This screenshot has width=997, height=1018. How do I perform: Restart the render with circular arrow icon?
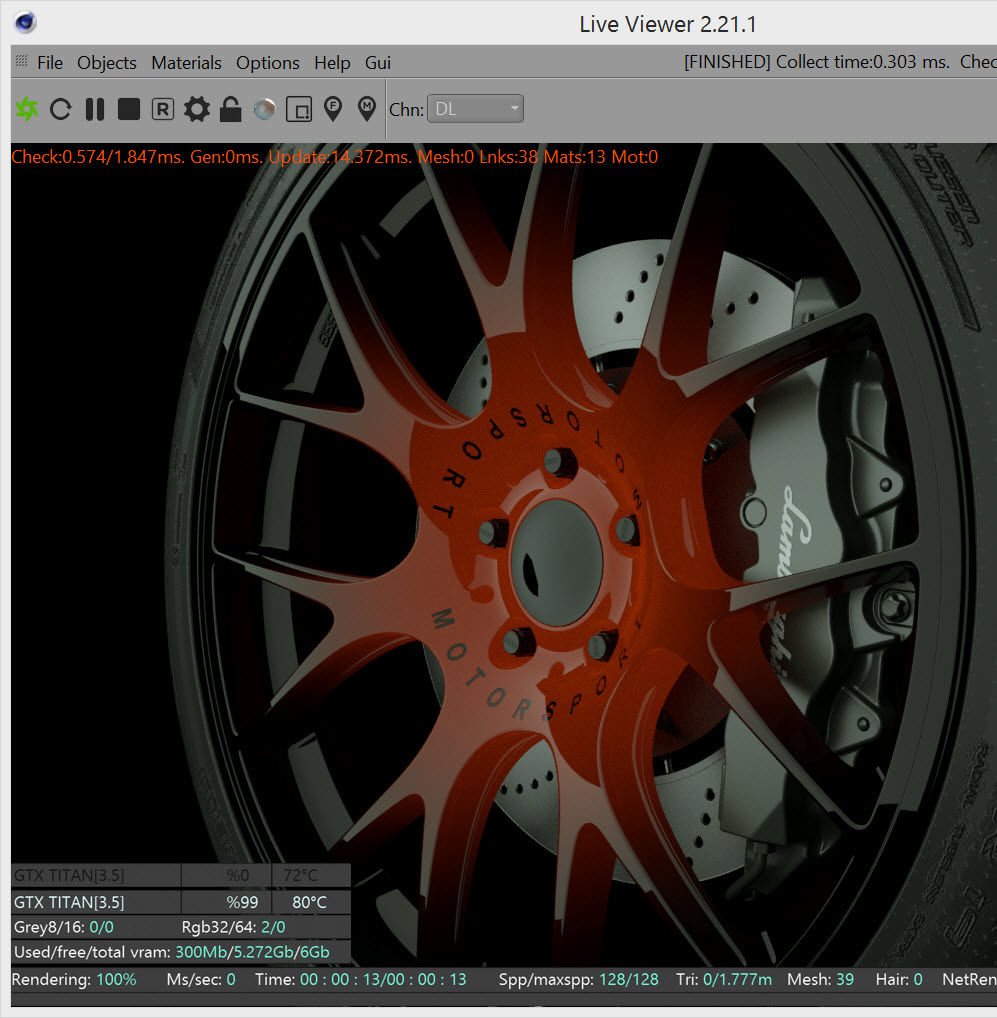click(60, 109)
